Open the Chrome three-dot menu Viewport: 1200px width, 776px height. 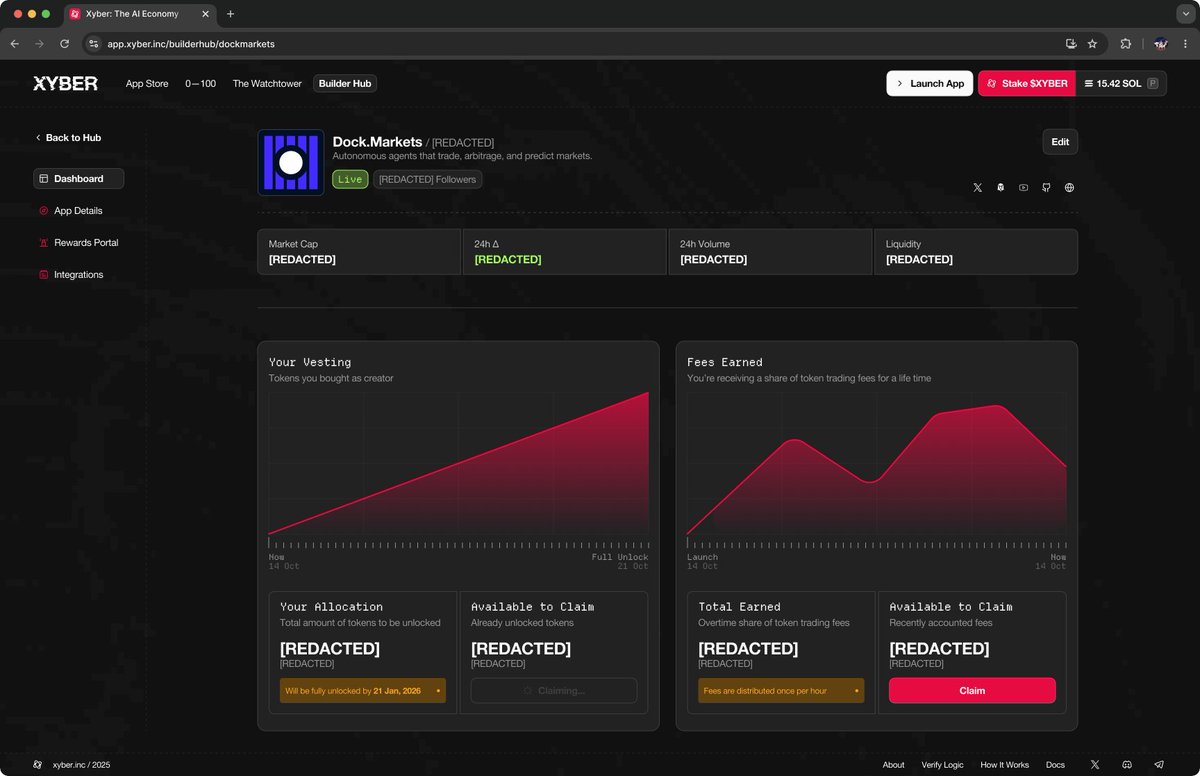pyautogui.click(x=1185, y=44)
